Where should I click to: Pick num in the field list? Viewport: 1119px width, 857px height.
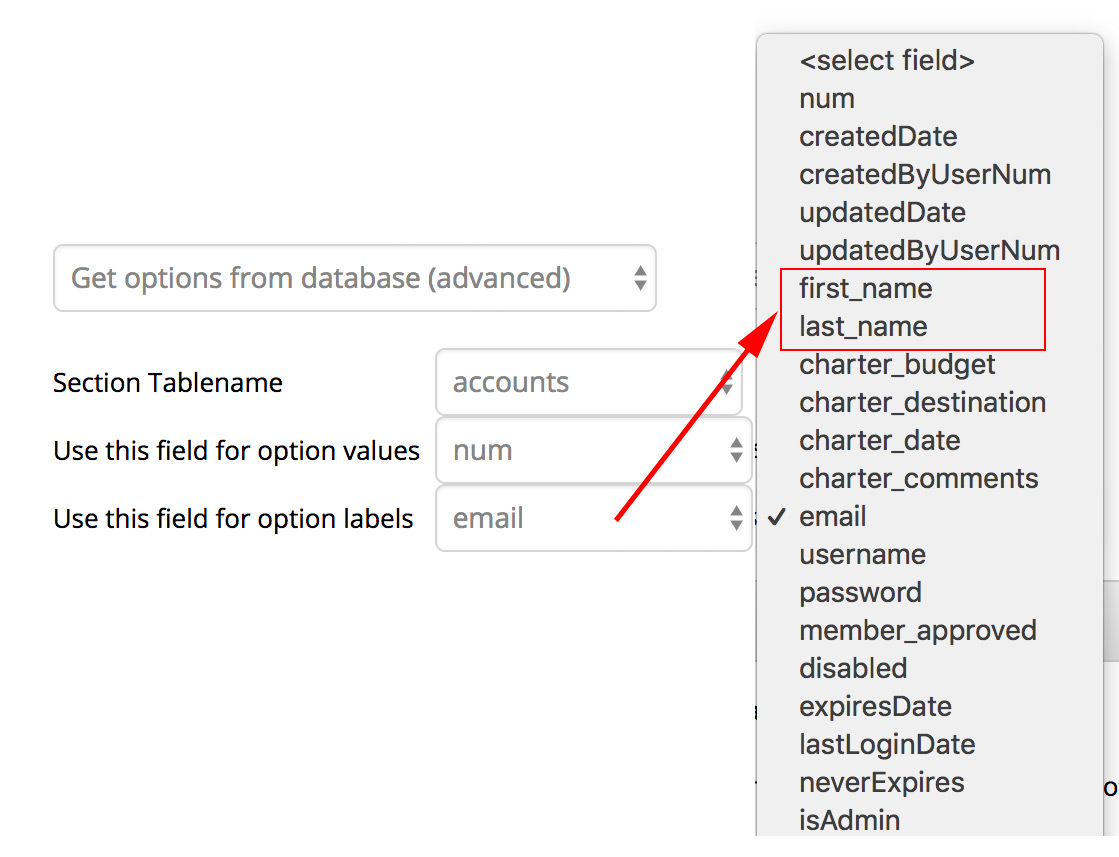pos(827,99)
